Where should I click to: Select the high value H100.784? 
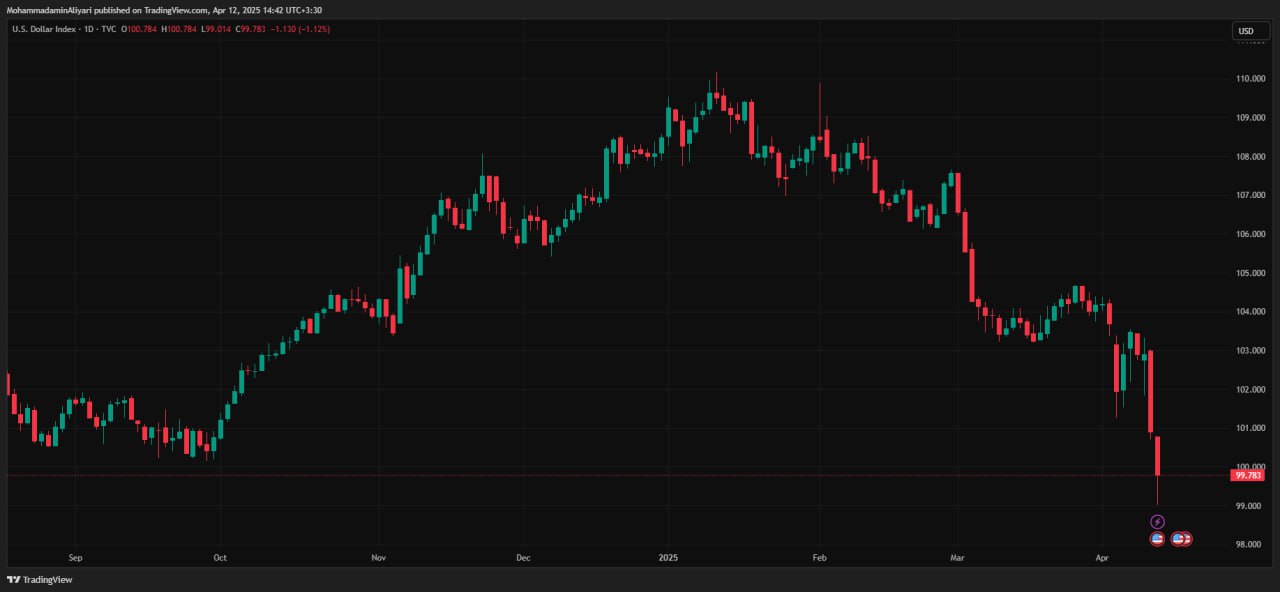pos(180,30)
